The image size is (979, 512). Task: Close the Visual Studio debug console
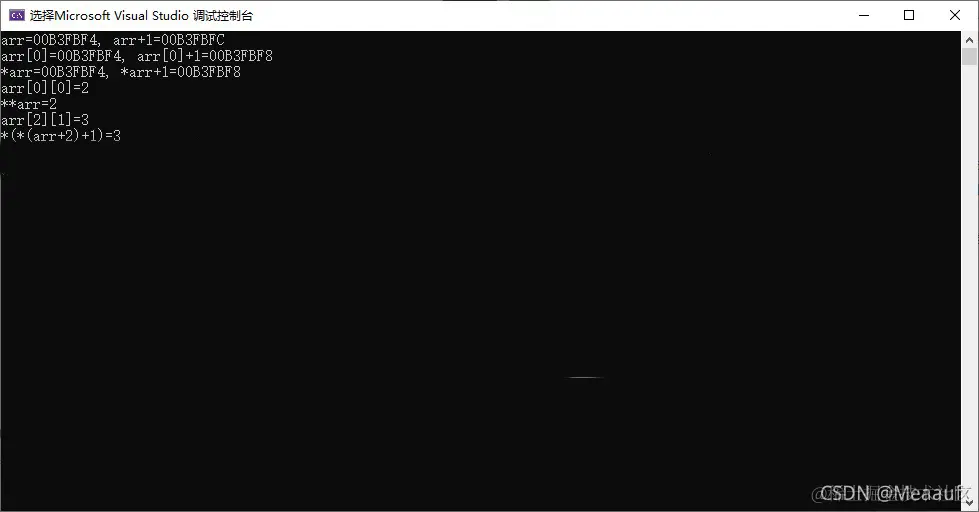point(955,15)
